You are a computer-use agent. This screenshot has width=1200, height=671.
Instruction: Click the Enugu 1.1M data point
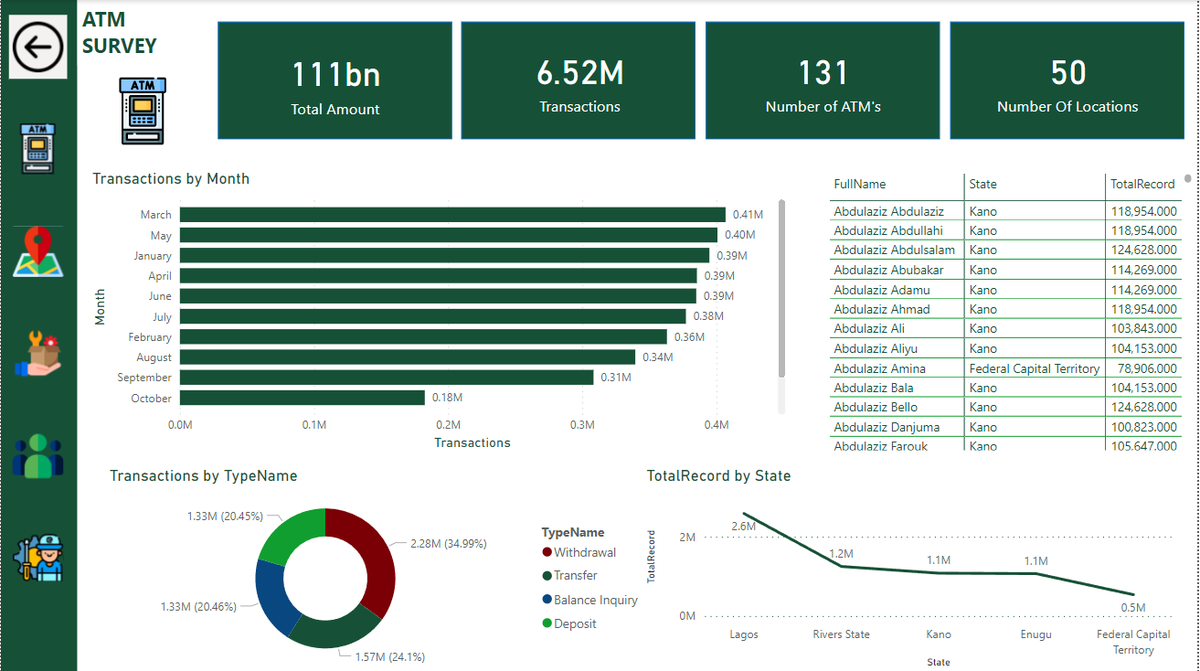(1036, 573)
